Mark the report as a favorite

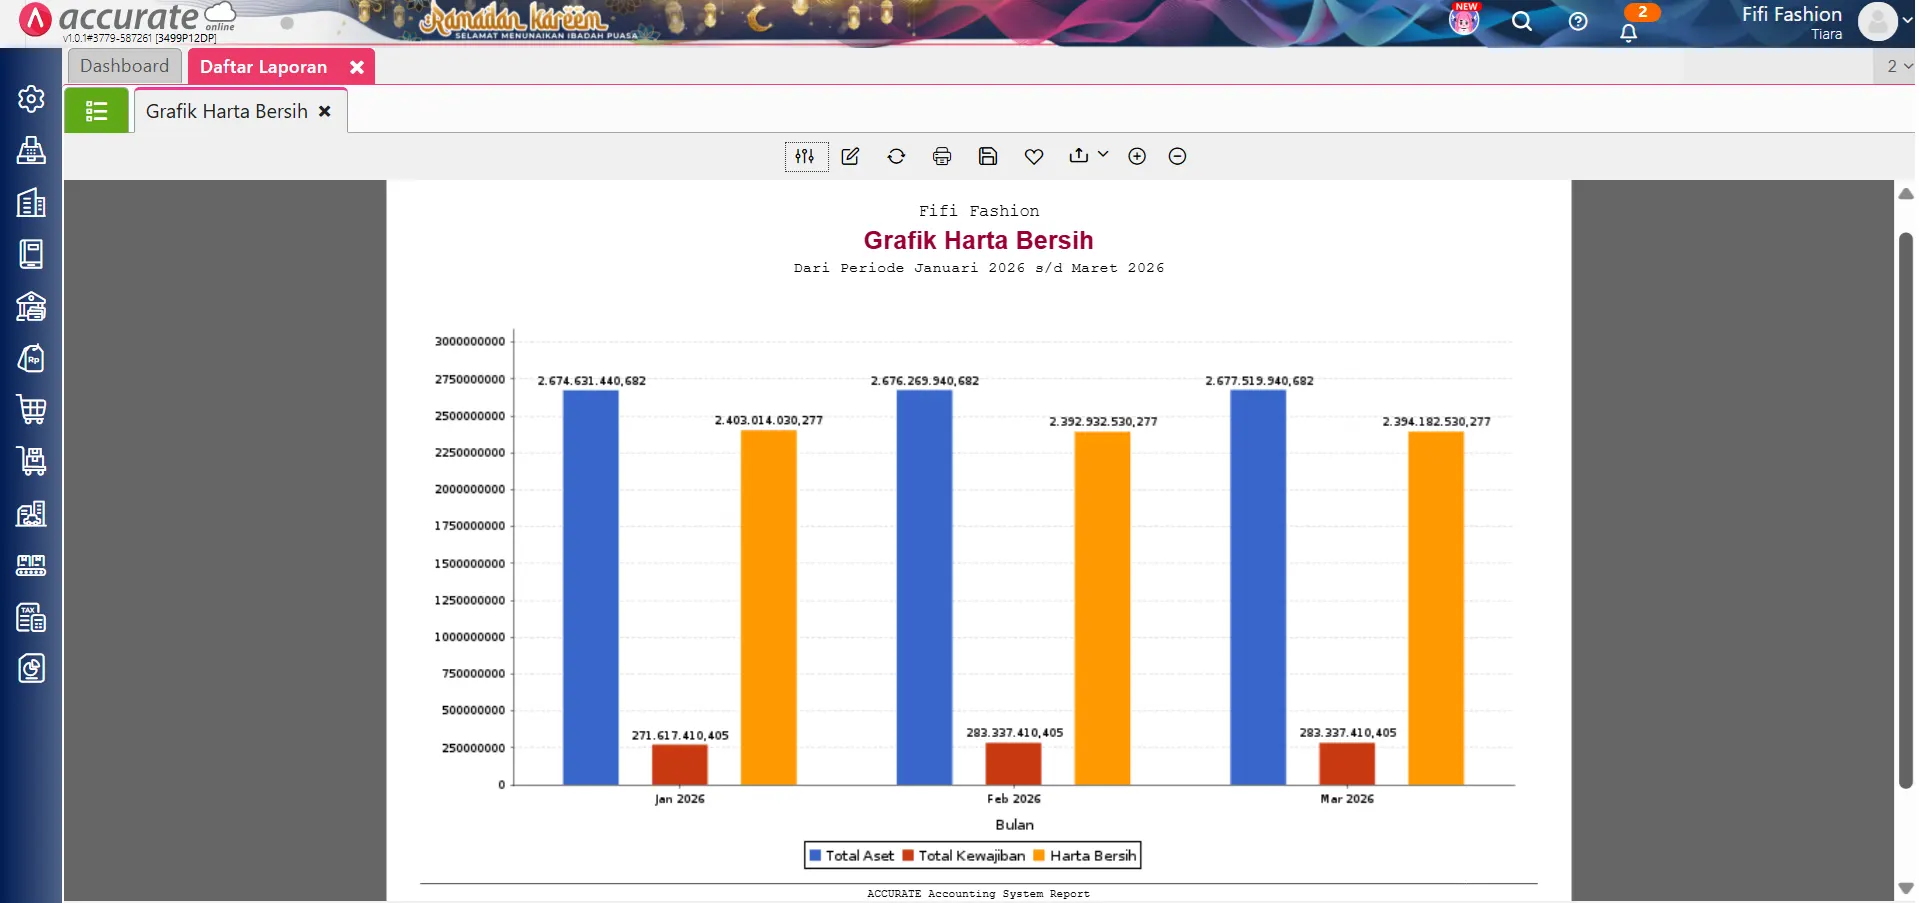[1033, 156]
